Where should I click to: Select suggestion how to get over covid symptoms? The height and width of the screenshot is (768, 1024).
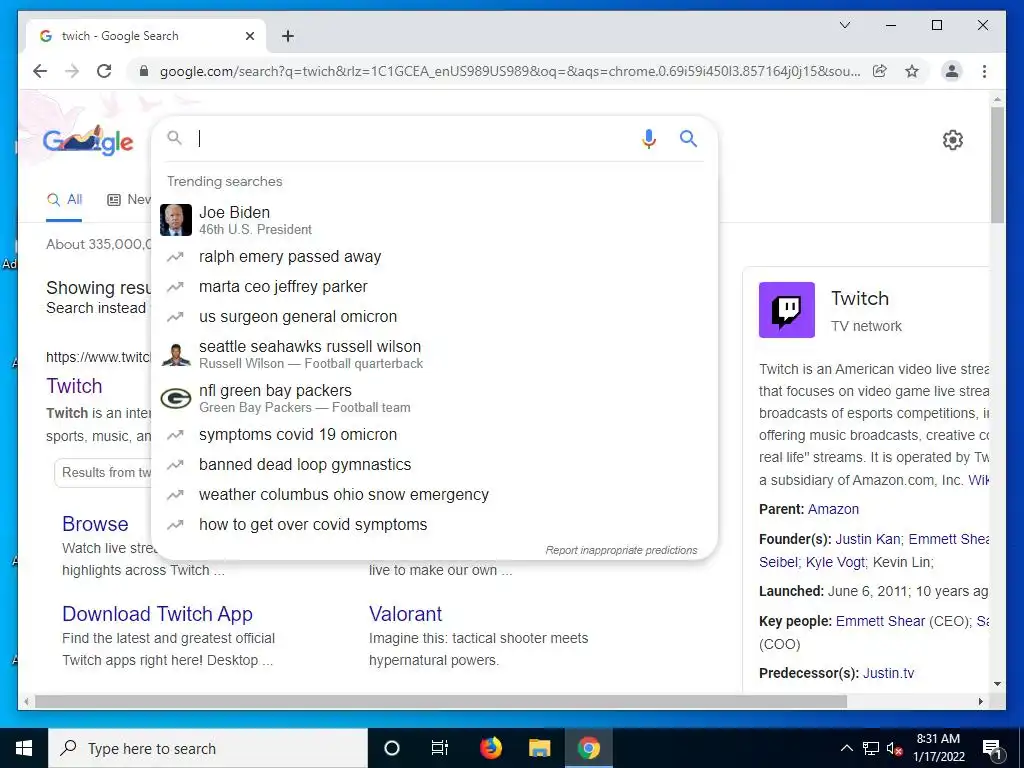click(x=434, y=524)
